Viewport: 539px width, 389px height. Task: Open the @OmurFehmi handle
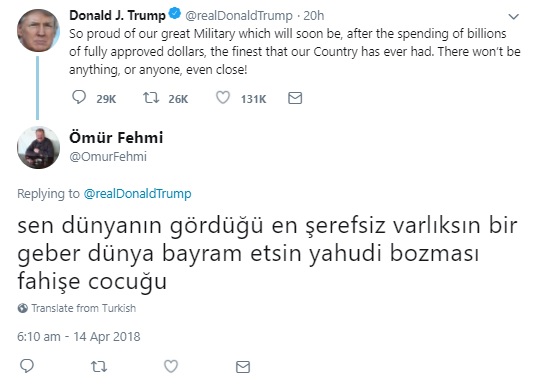(x=108, y=157)
